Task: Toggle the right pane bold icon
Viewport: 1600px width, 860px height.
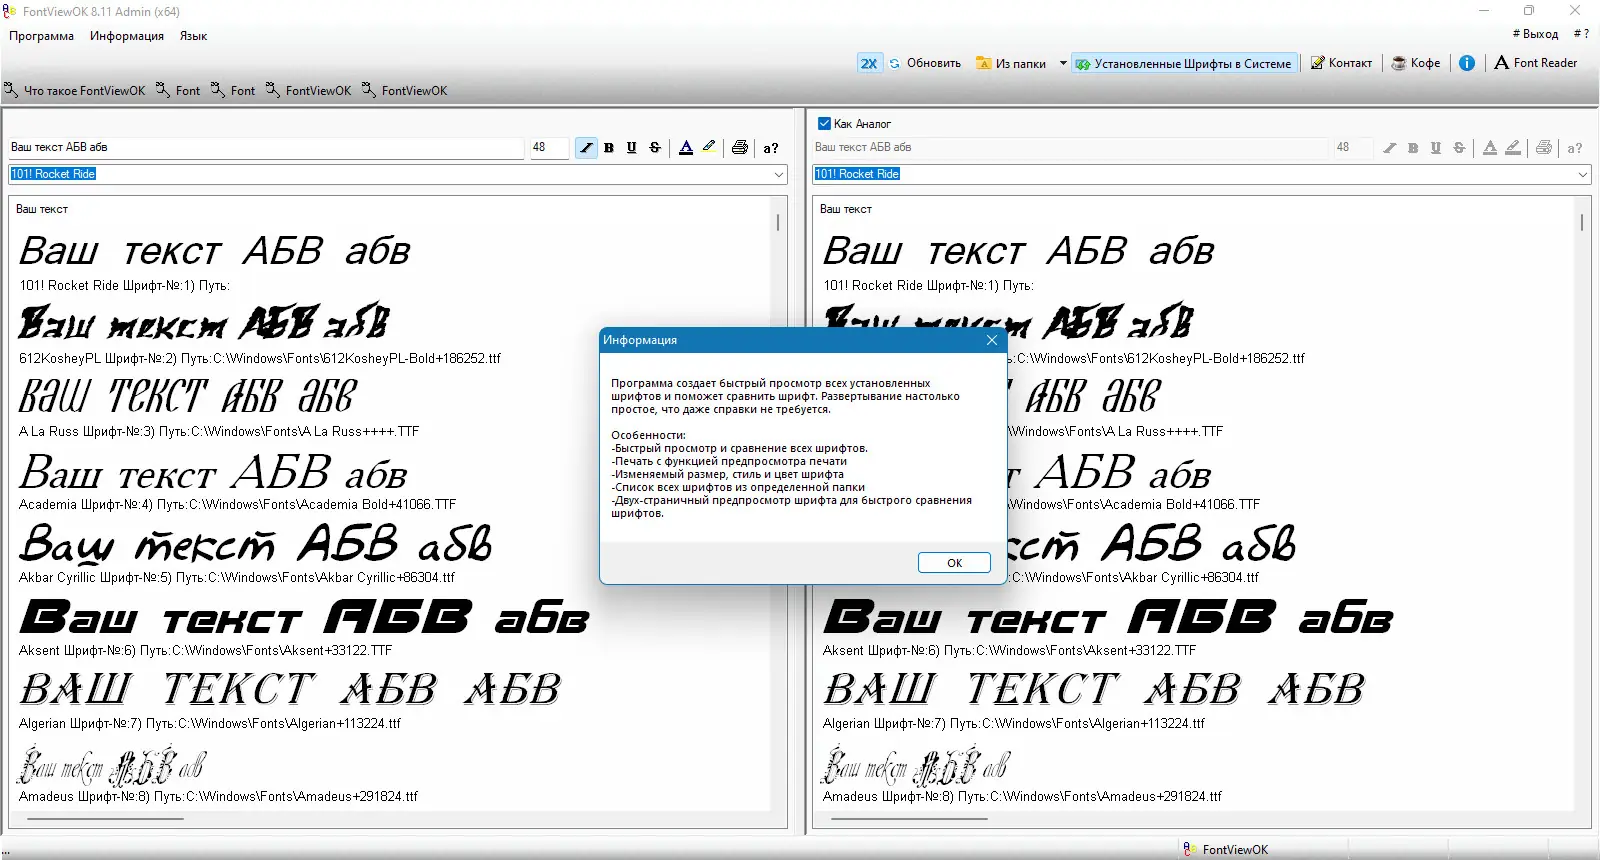Action: (x=1413, y=148)
